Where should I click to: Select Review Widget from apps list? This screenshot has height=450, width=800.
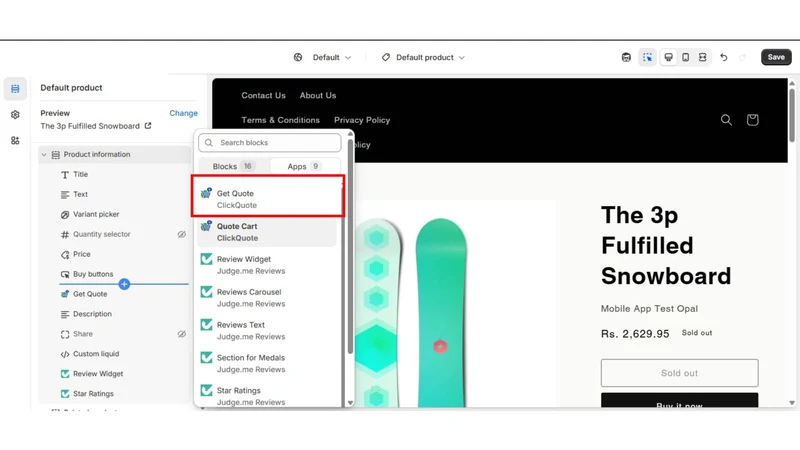point(267,265)
